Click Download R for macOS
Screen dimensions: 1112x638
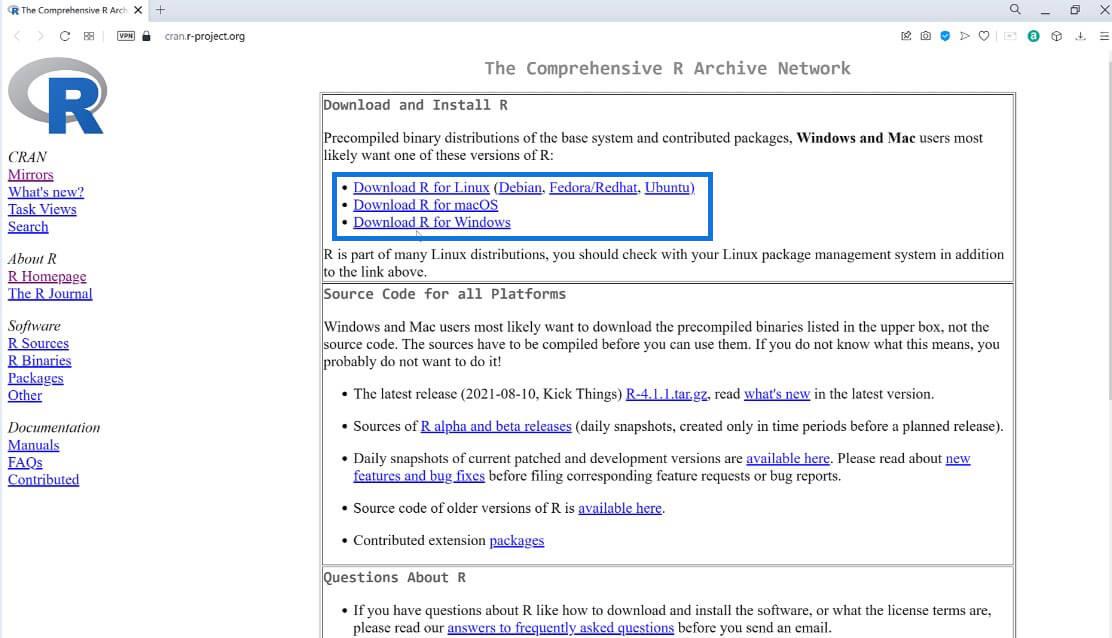pos(426,205)
